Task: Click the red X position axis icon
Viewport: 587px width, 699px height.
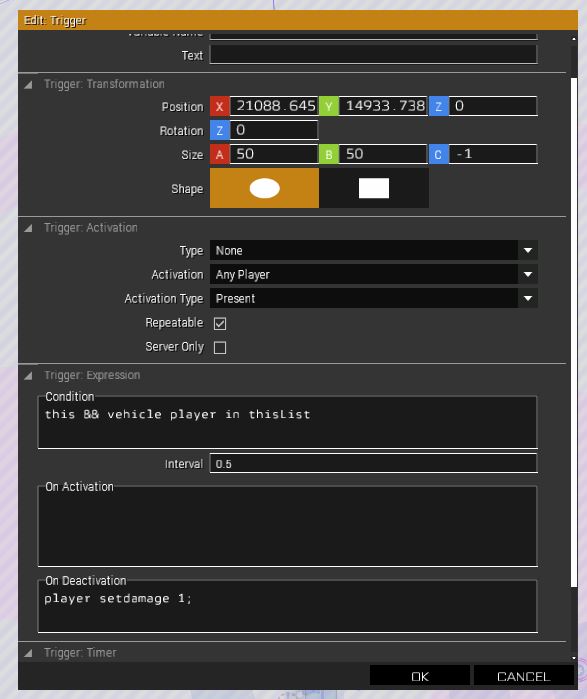Action: [220, 107]
